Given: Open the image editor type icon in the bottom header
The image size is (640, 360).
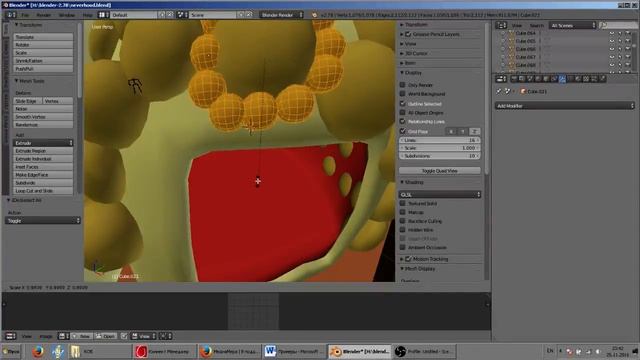Looking at the screenshot, I should [11, 336].
